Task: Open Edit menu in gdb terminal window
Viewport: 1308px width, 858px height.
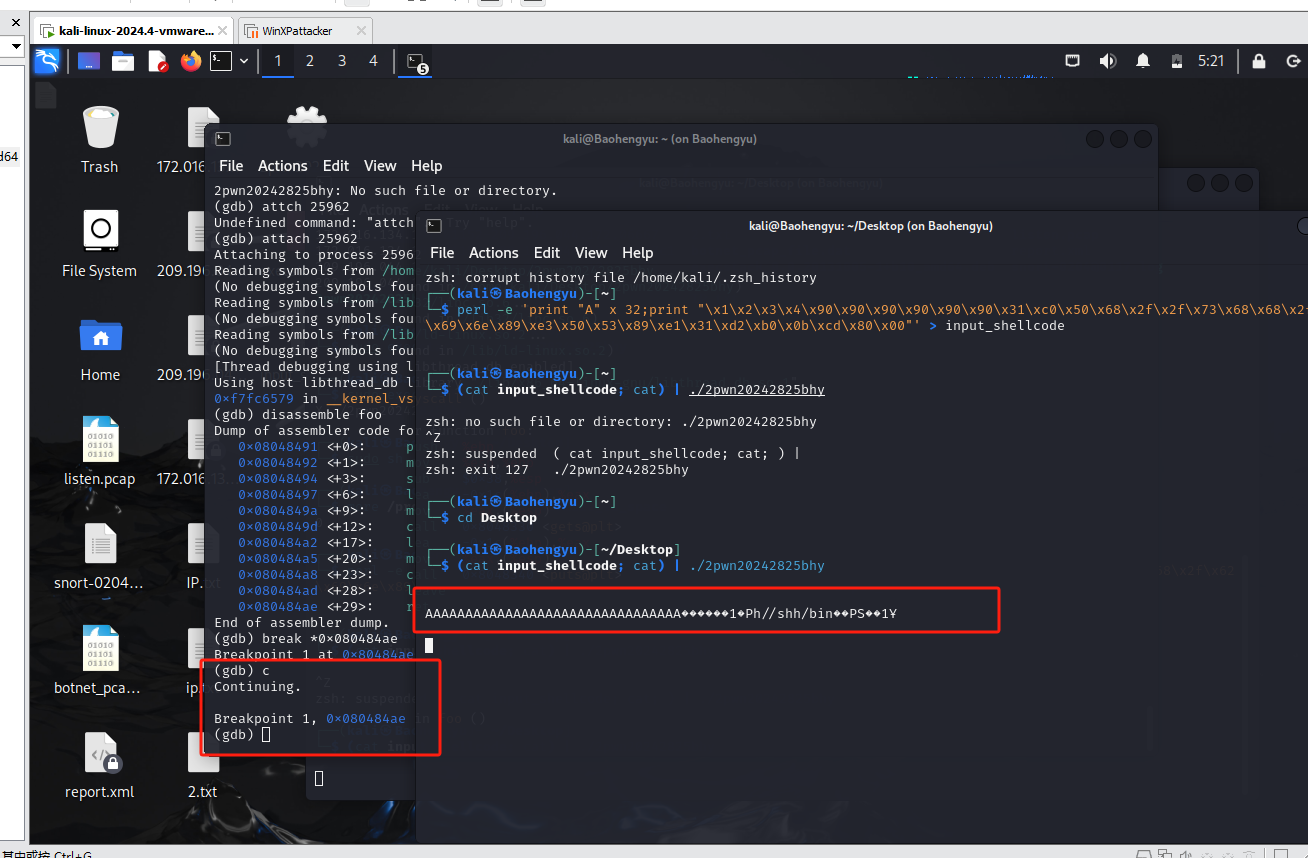Action: tap(336, 166)
